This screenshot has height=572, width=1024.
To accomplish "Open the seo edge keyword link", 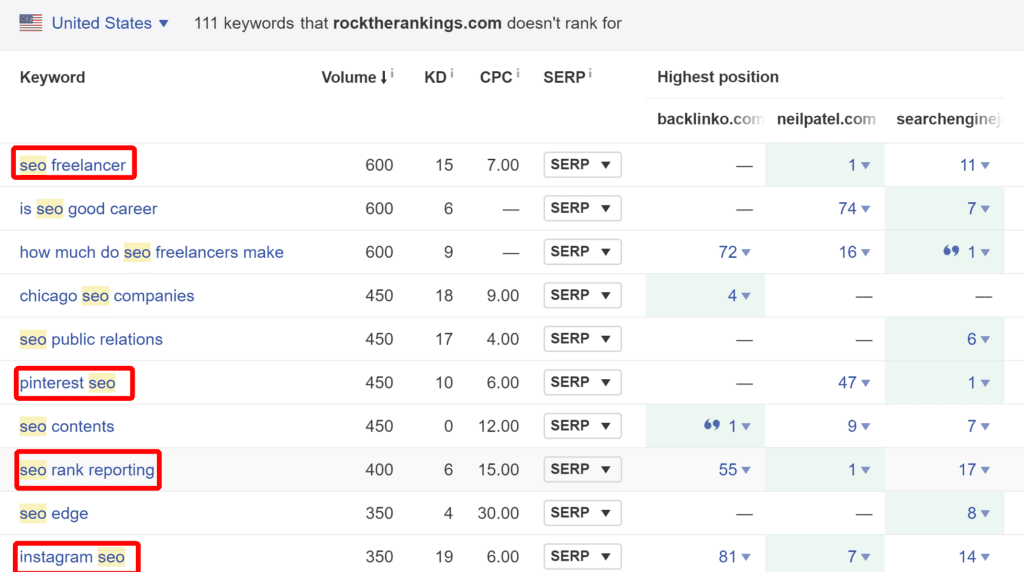I will click(x=54, y=513).
